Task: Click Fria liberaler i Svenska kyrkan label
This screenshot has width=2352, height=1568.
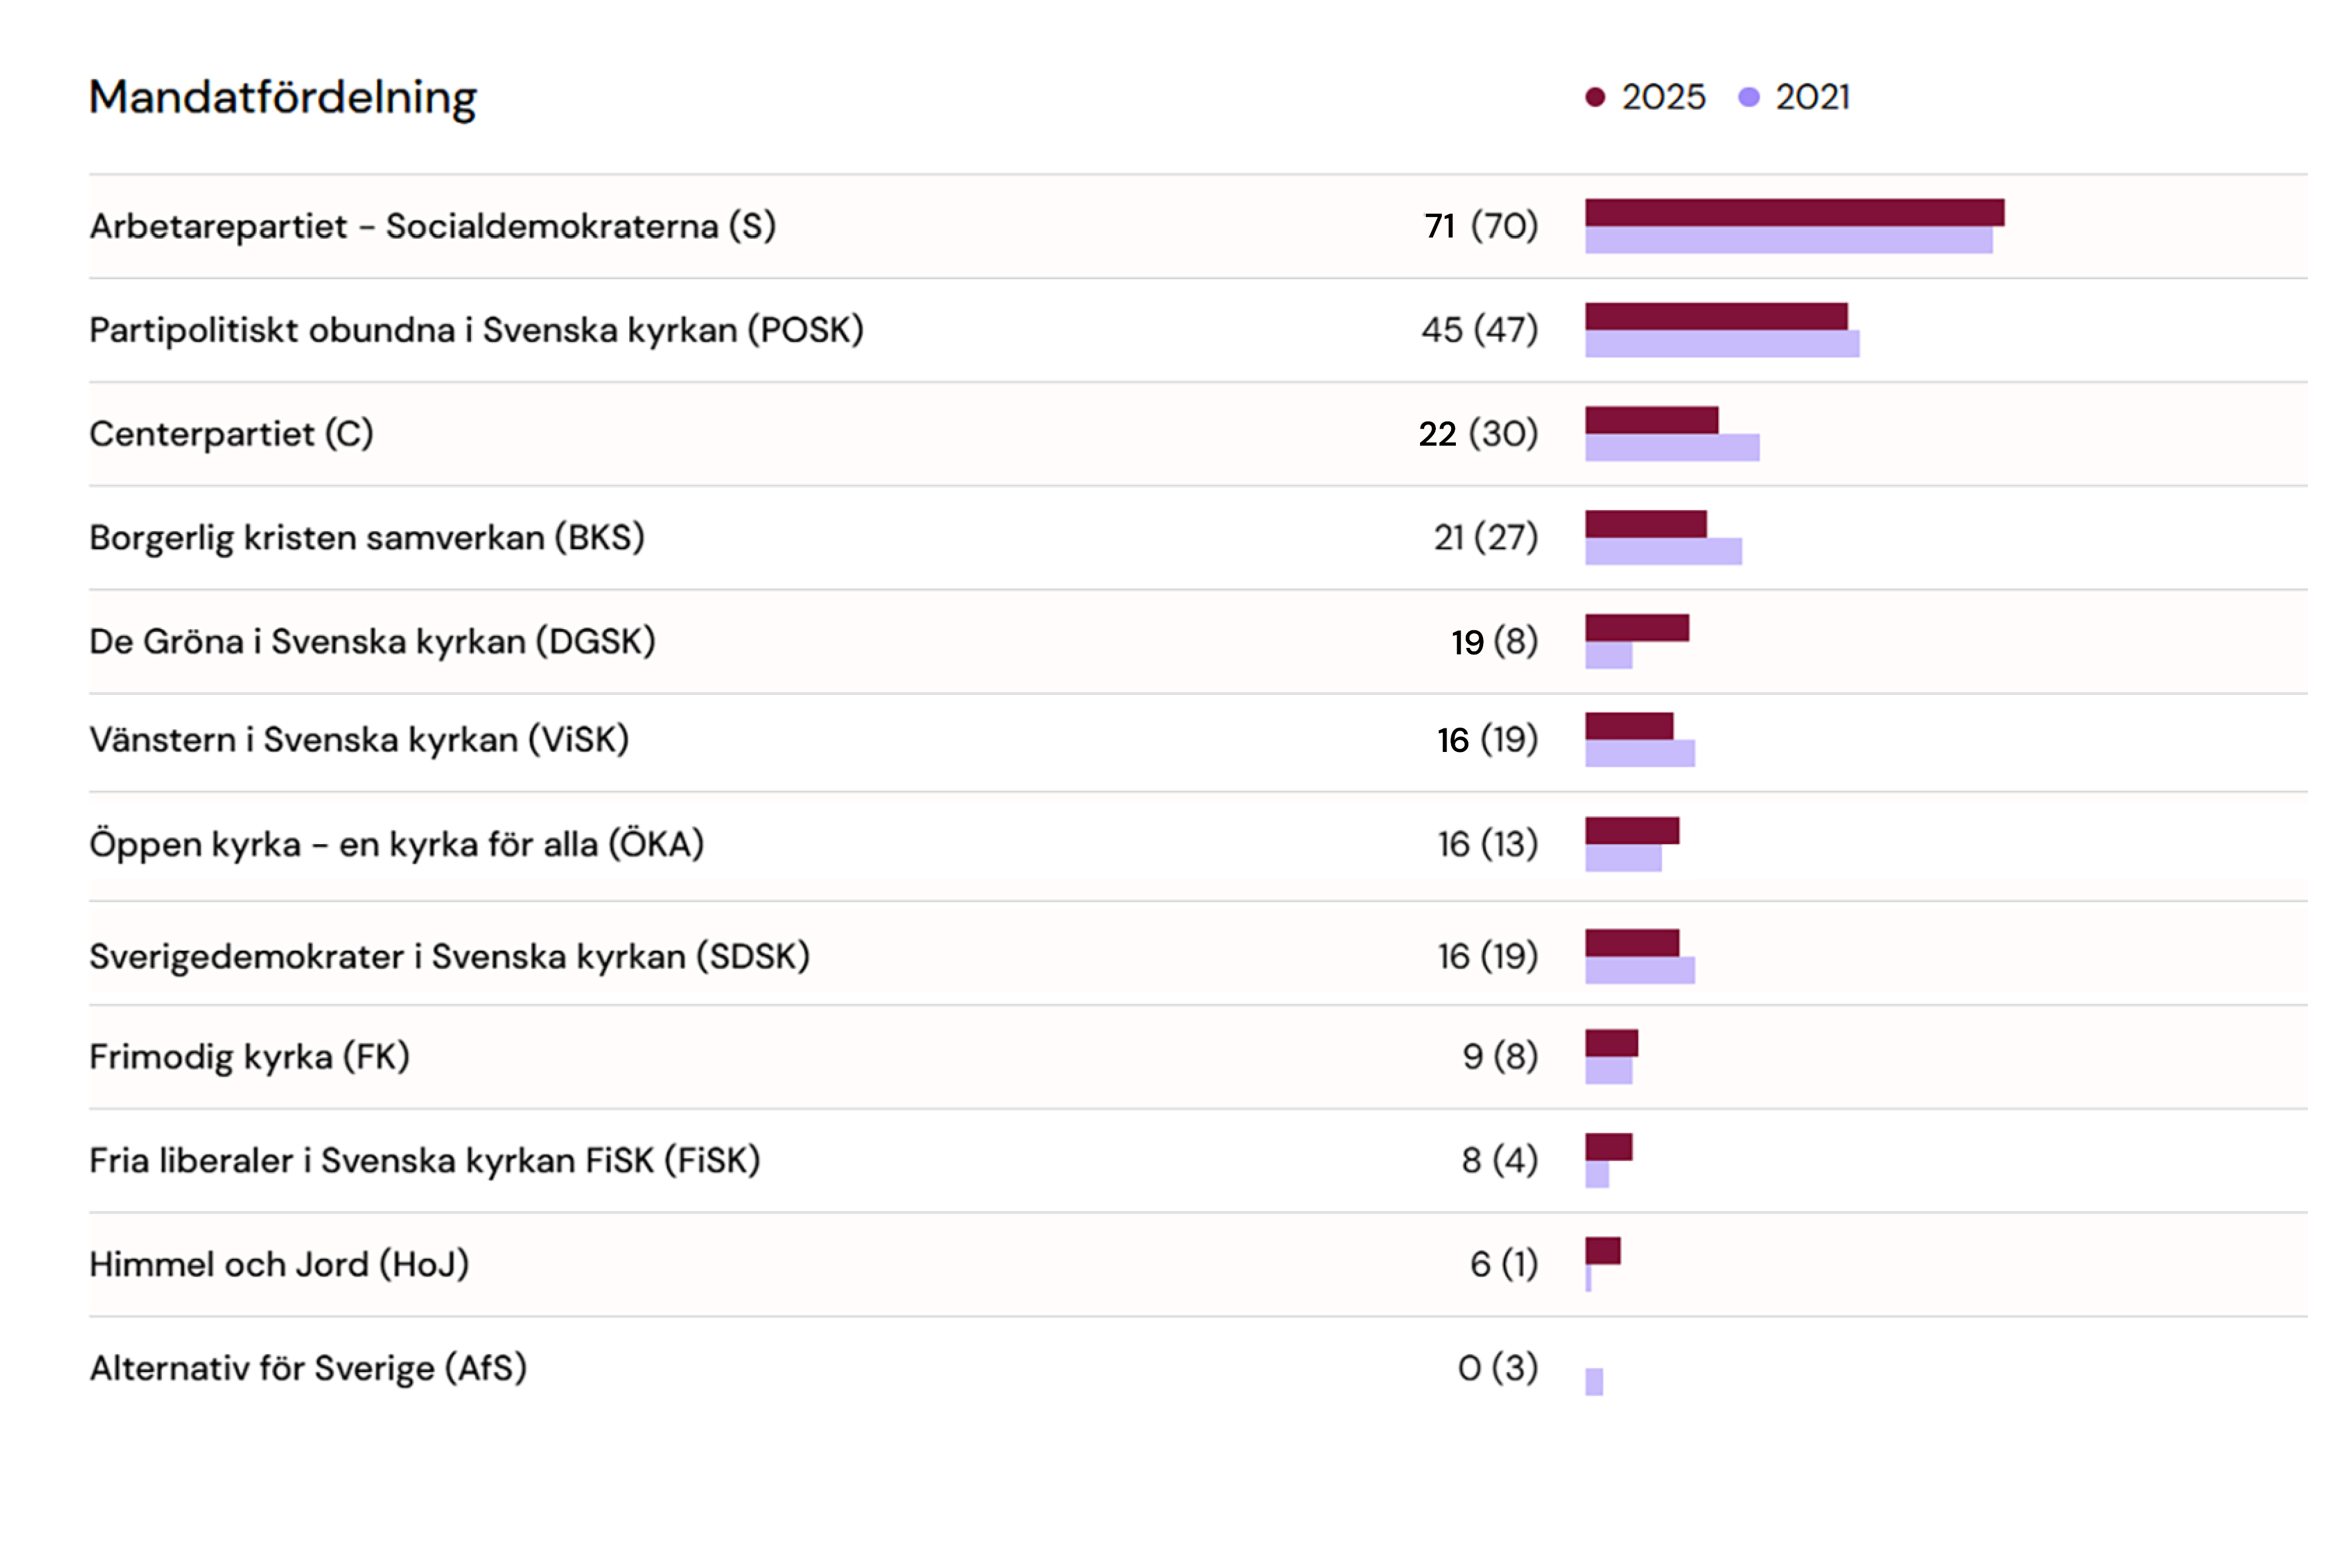Action: point(424,1160)
